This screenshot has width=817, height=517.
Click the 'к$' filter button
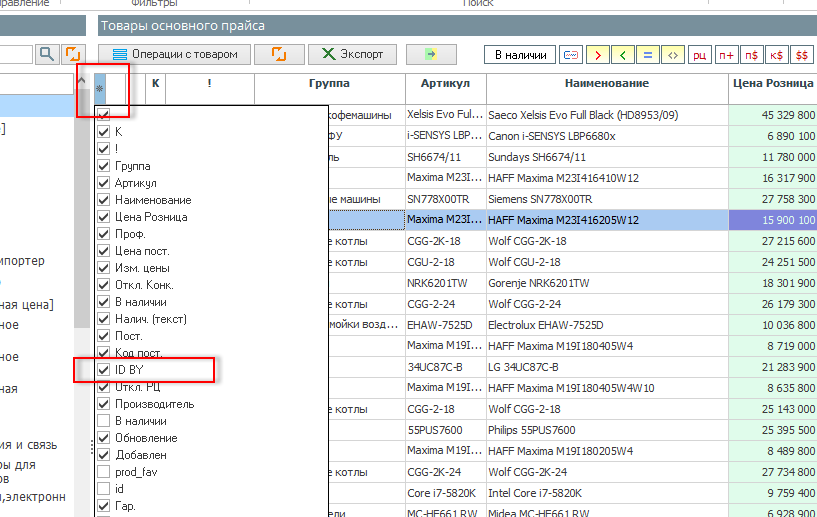[776, 55]
